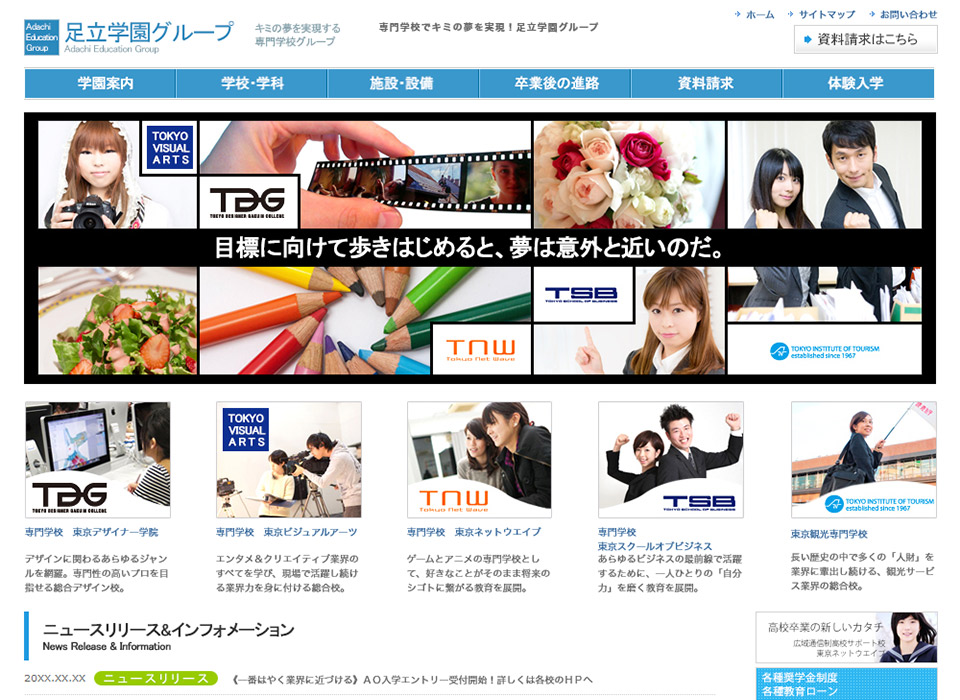Click the rose bouquet image in banner

629,175
